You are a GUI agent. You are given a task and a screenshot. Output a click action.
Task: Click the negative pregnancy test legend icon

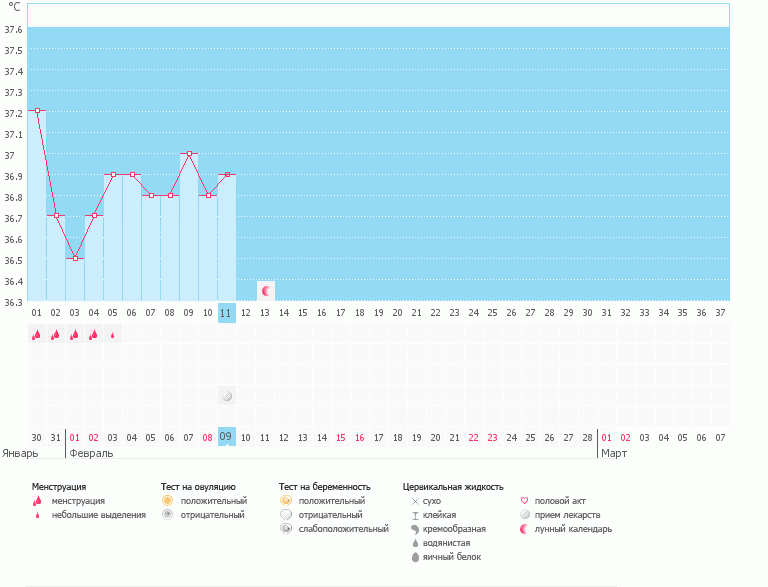285,514
